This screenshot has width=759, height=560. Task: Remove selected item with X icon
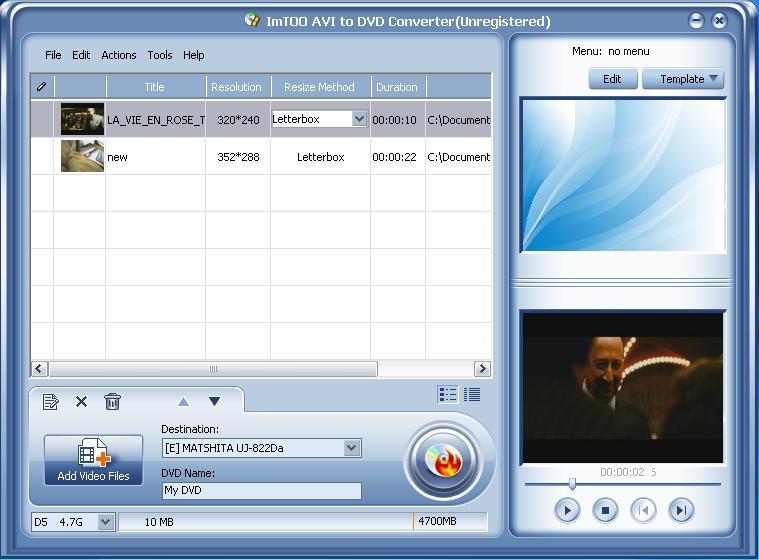click(x=81, y=401)
